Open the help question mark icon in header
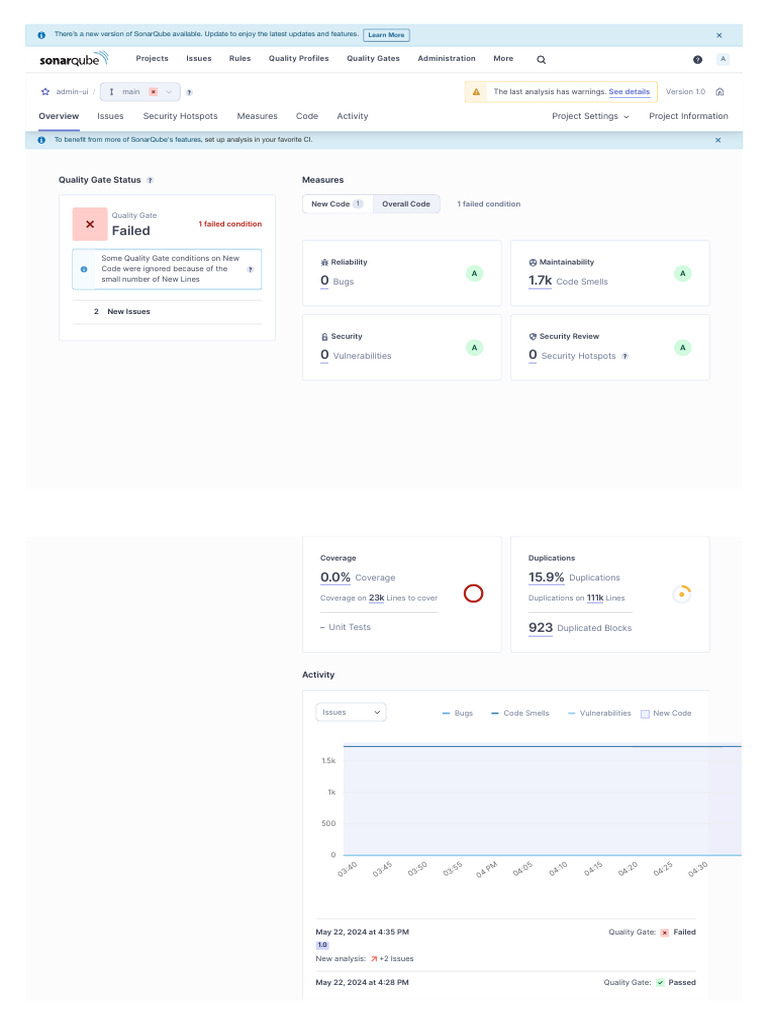The height and width of the screenshot is (1024, 768). [x=697, y=59]
